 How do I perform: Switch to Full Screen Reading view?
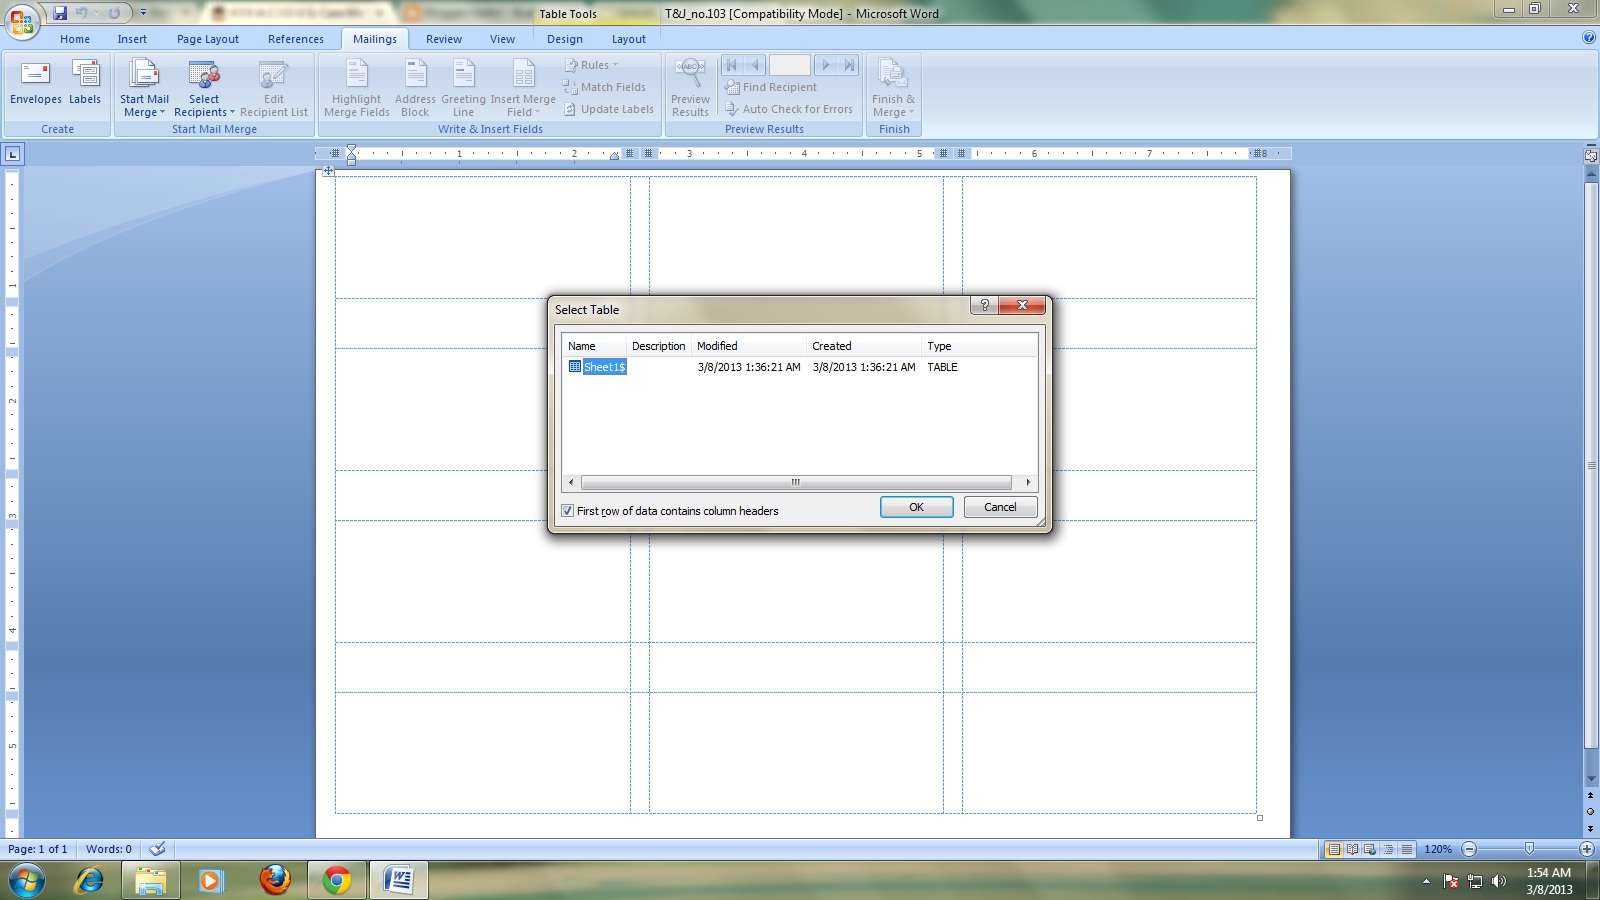point(1352,849)
